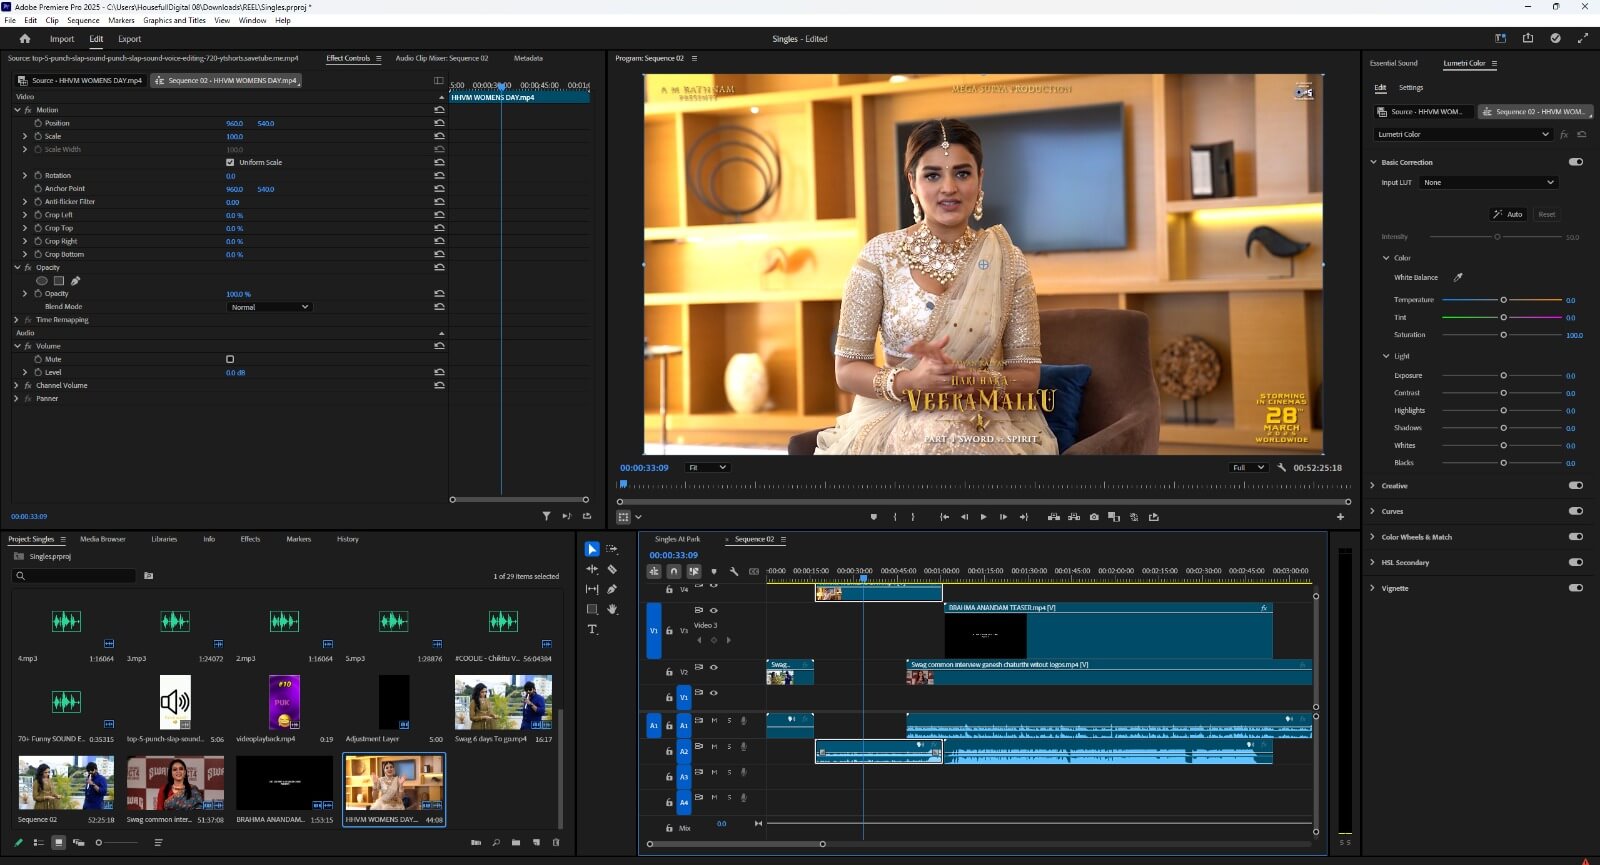Uncheck the Uniform Scale checkbox
The height and width of the screenshot is (865, 1600).
(x=230, y=162)
